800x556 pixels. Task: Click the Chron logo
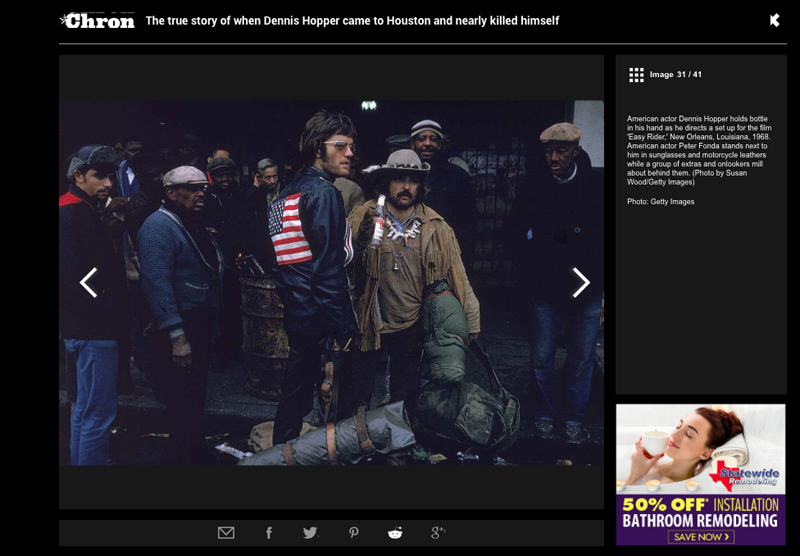[x=97, y=20]
